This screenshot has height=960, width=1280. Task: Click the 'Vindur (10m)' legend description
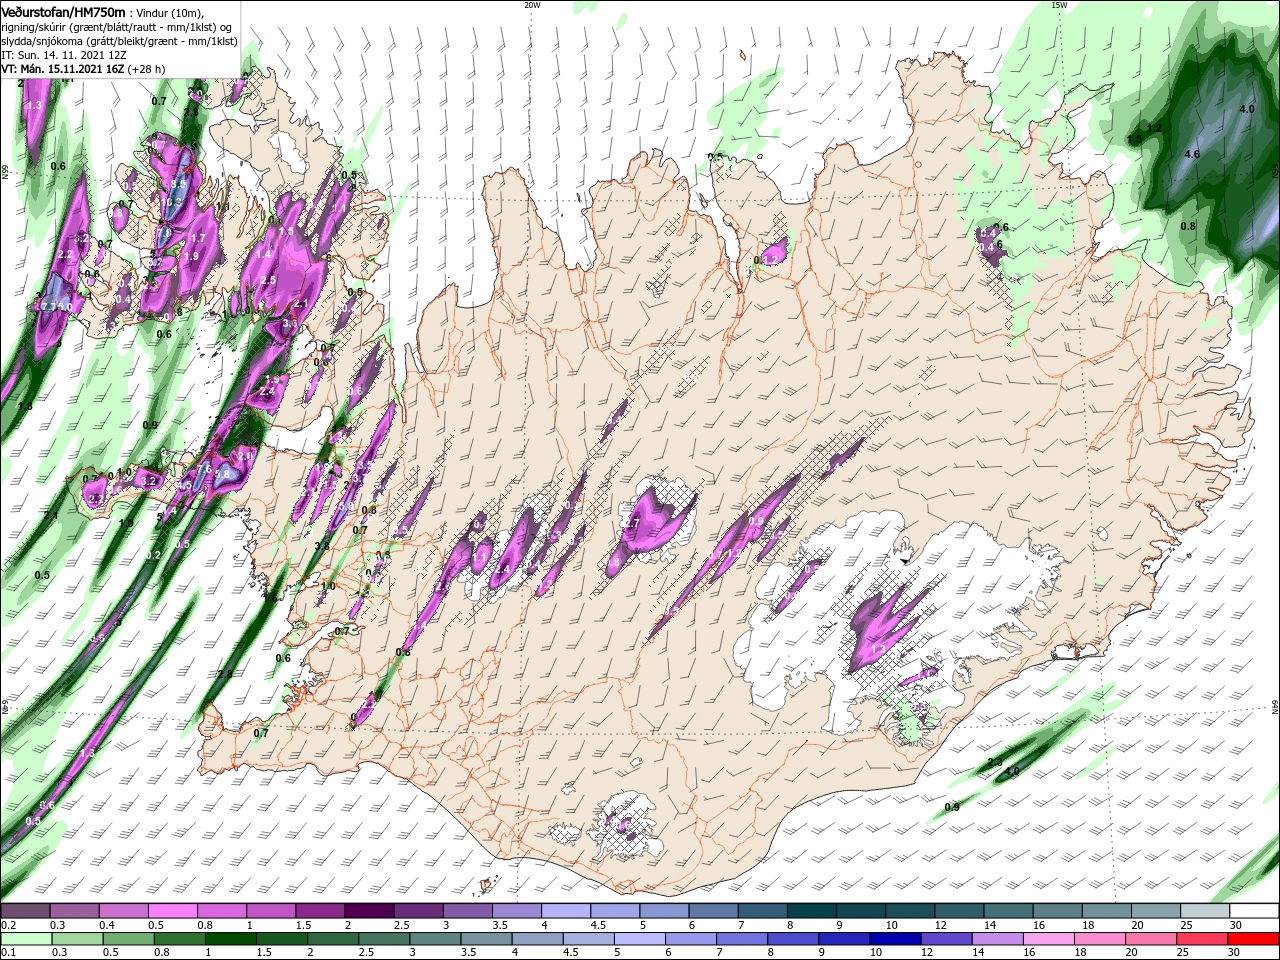tap(169, 12)
